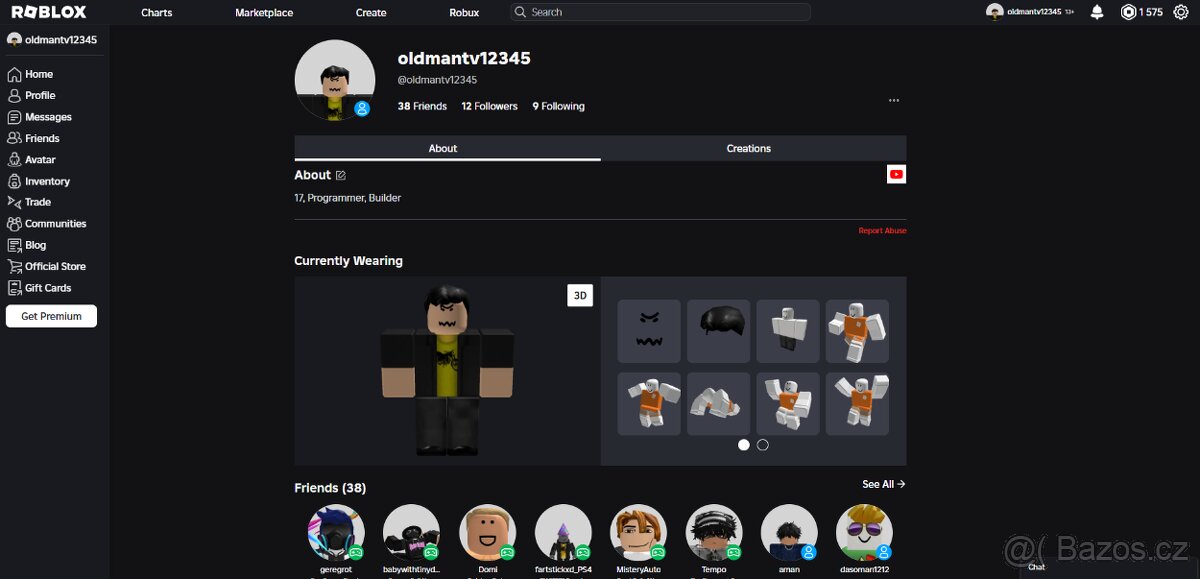Open friend babywithtinyd...'s avatar
Viewport: 1200px width, 579px height.
411,532
